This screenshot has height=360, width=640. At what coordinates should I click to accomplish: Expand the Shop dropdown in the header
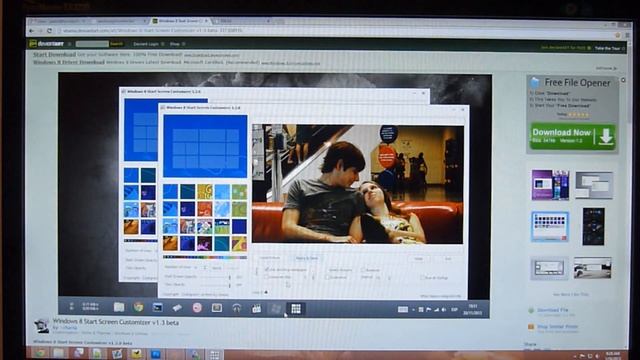click(x=177, y=44)
